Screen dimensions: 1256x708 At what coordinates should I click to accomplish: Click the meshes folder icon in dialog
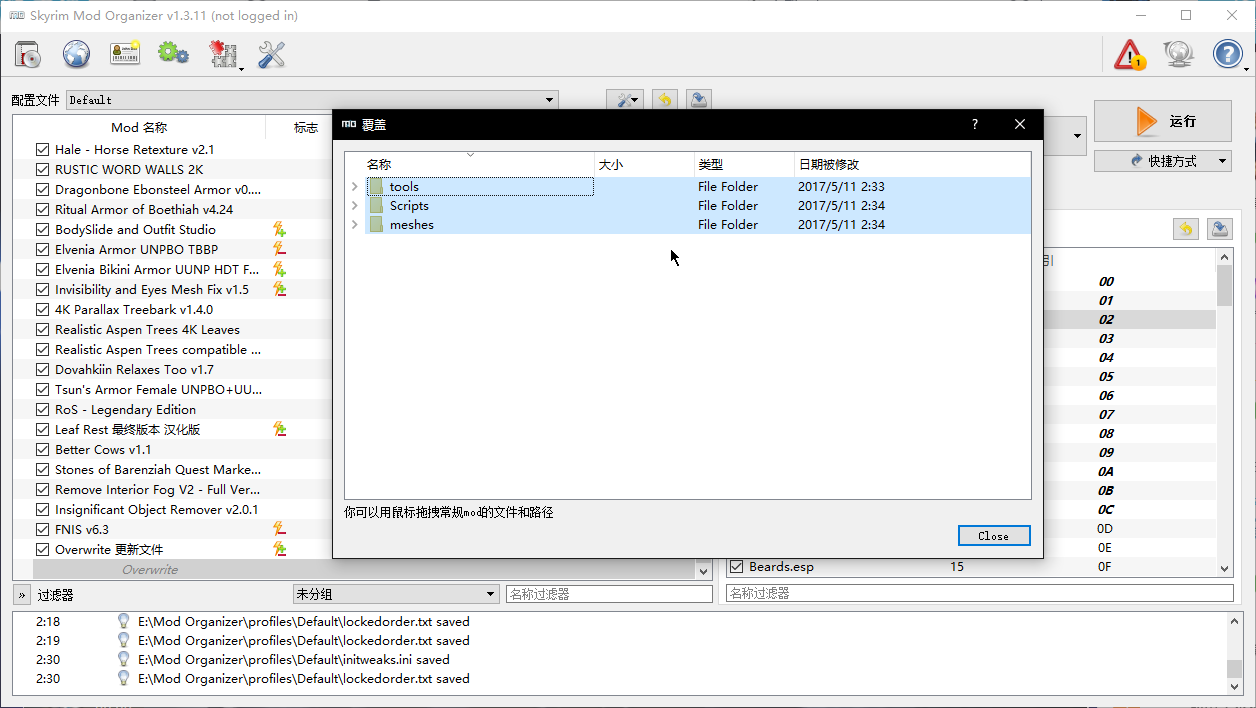coord(376,225)
